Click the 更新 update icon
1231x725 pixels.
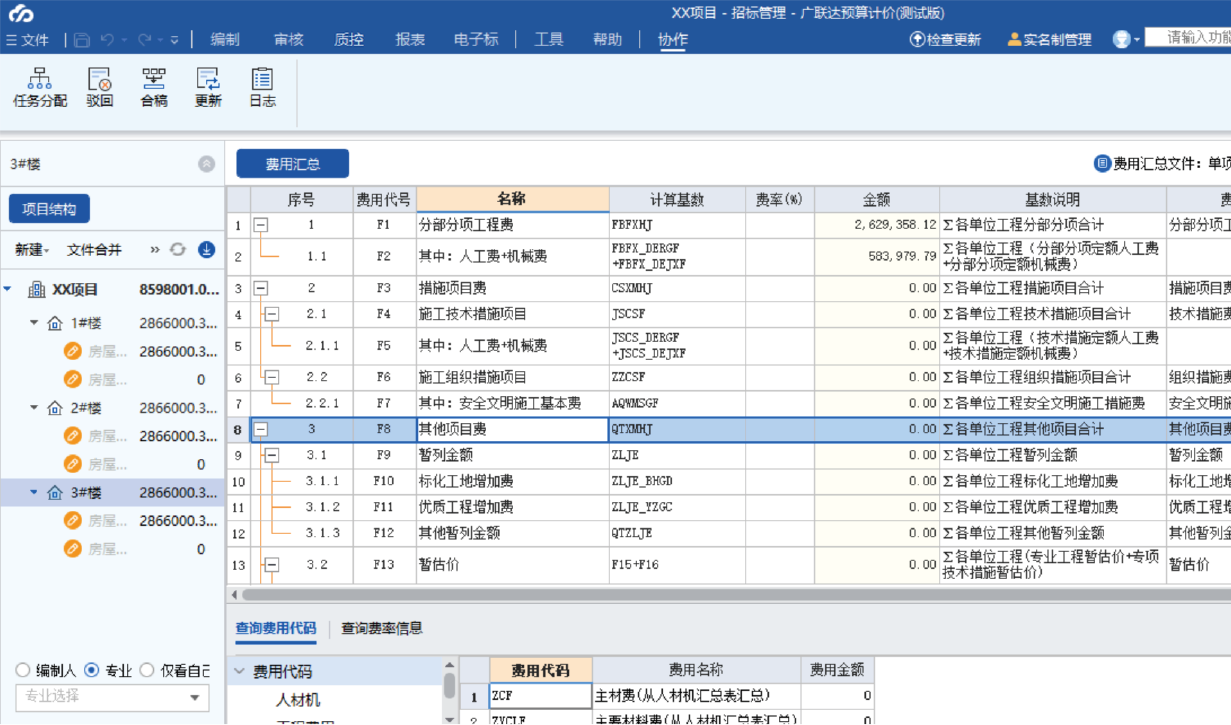[208, 79]
